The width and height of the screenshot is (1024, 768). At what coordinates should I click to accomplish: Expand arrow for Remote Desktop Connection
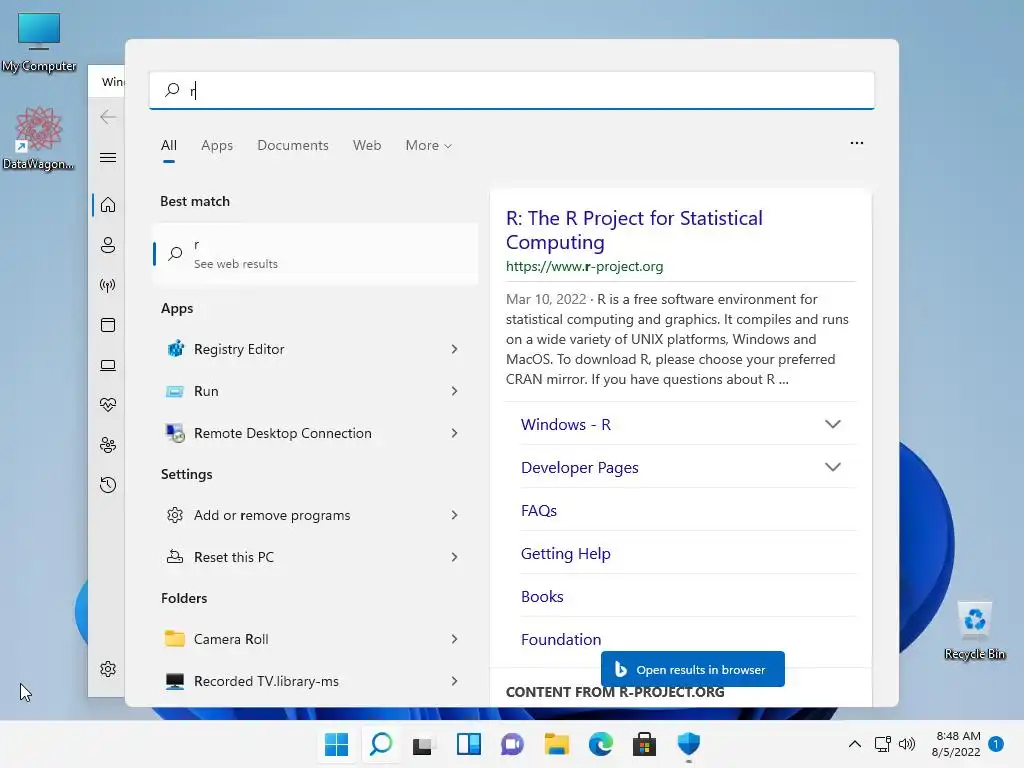pyautogui.click(x=455, y=433)
